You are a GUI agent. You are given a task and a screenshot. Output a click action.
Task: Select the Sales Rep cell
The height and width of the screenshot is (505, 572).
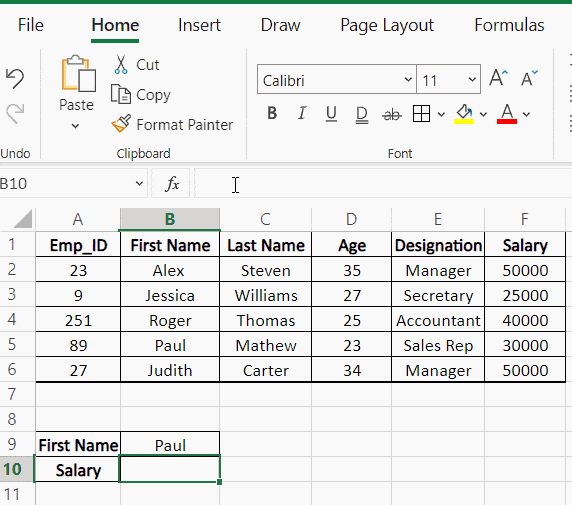click(438, 344)
